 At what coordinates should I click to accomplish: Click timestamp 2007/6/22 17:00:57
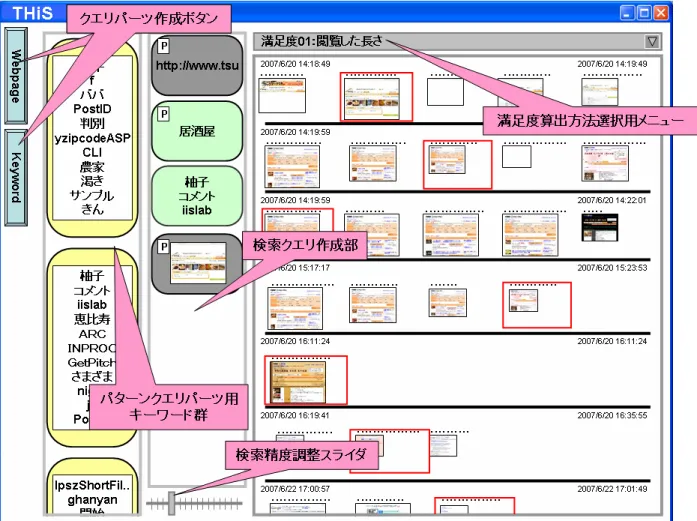tap(295, 489)
